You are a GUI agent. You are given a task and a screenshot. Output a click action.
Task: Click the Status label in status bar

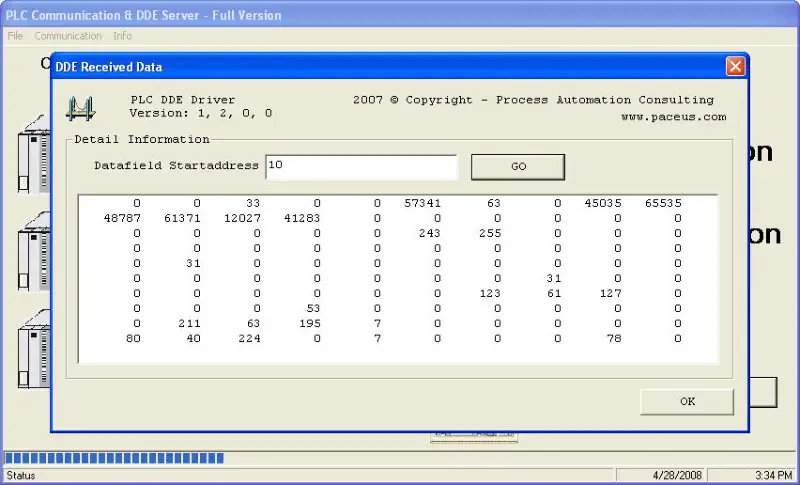tap(23, 474)
